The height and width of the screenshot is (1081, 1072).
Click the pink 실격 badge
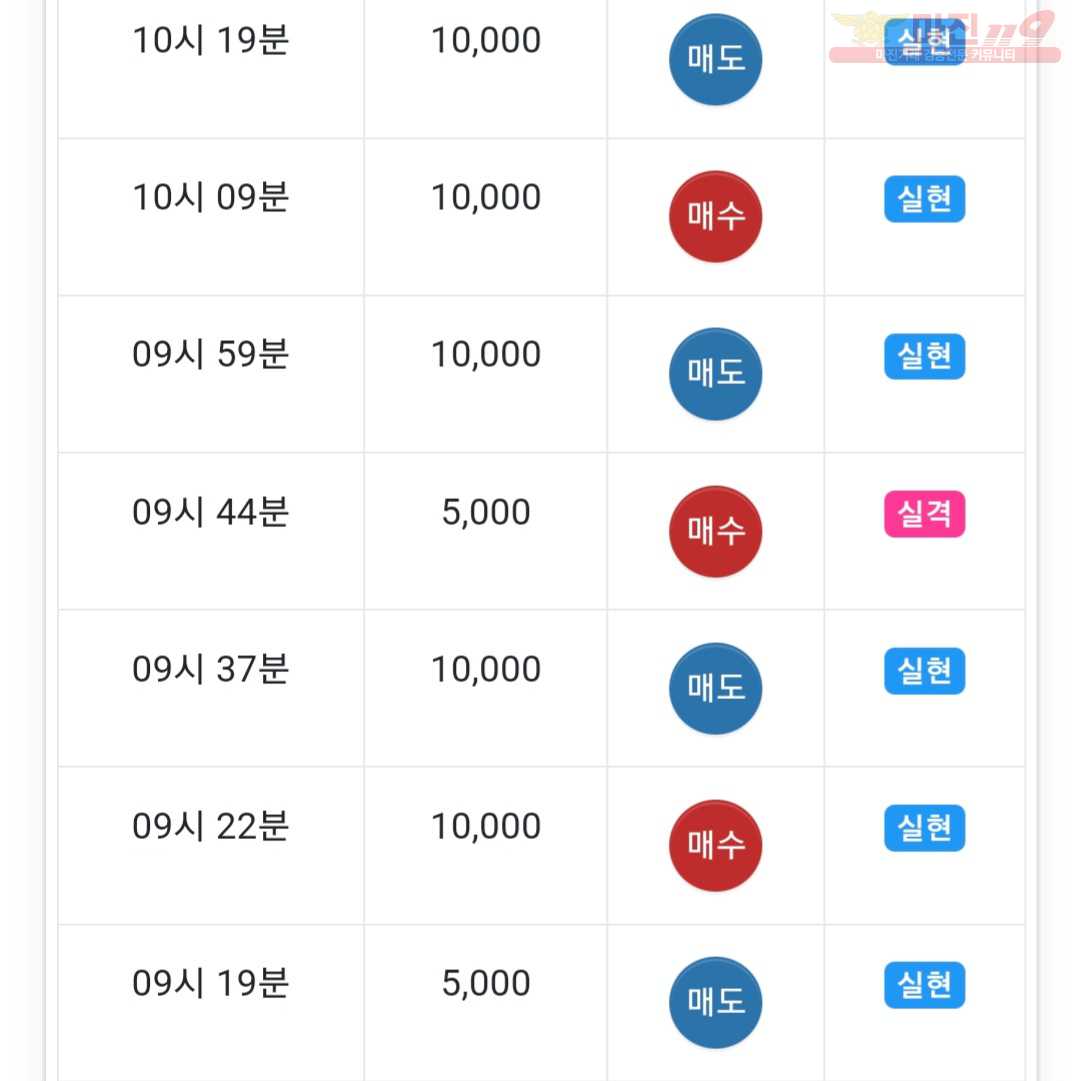click(x=924, y=514)
